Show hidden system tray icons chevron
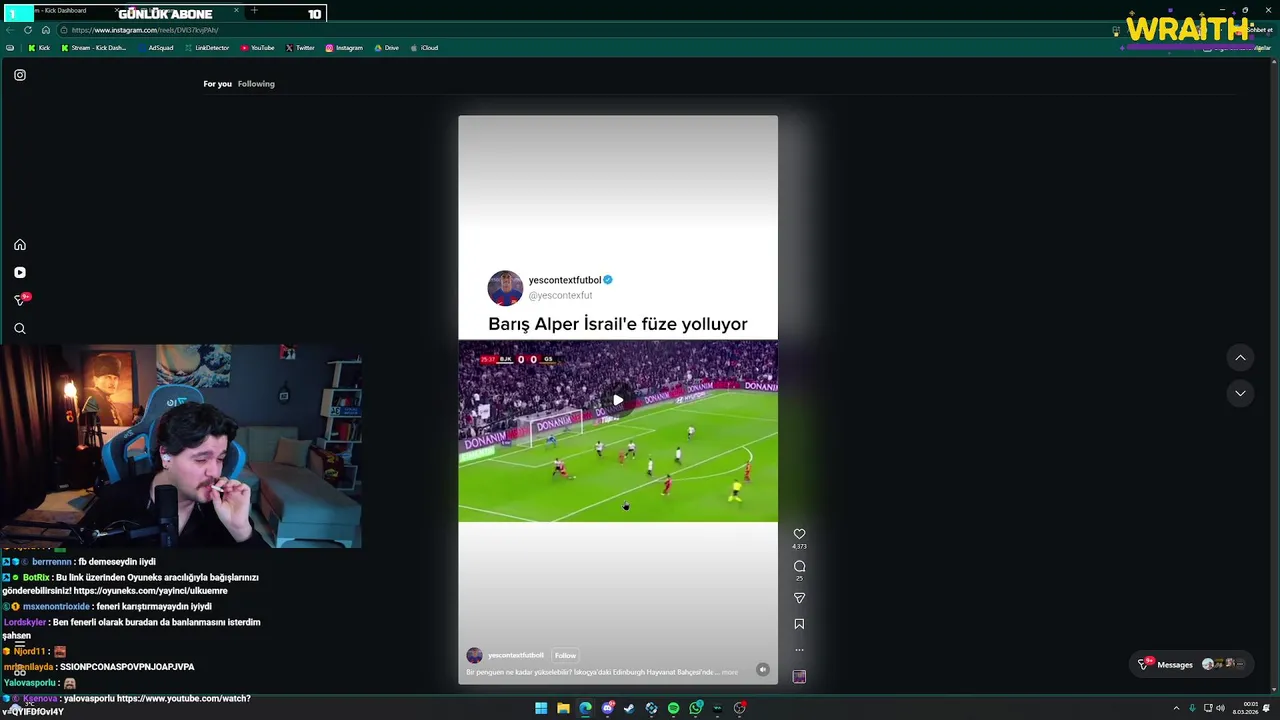This screenshot has width=1280, height=720. [1176, 708]
